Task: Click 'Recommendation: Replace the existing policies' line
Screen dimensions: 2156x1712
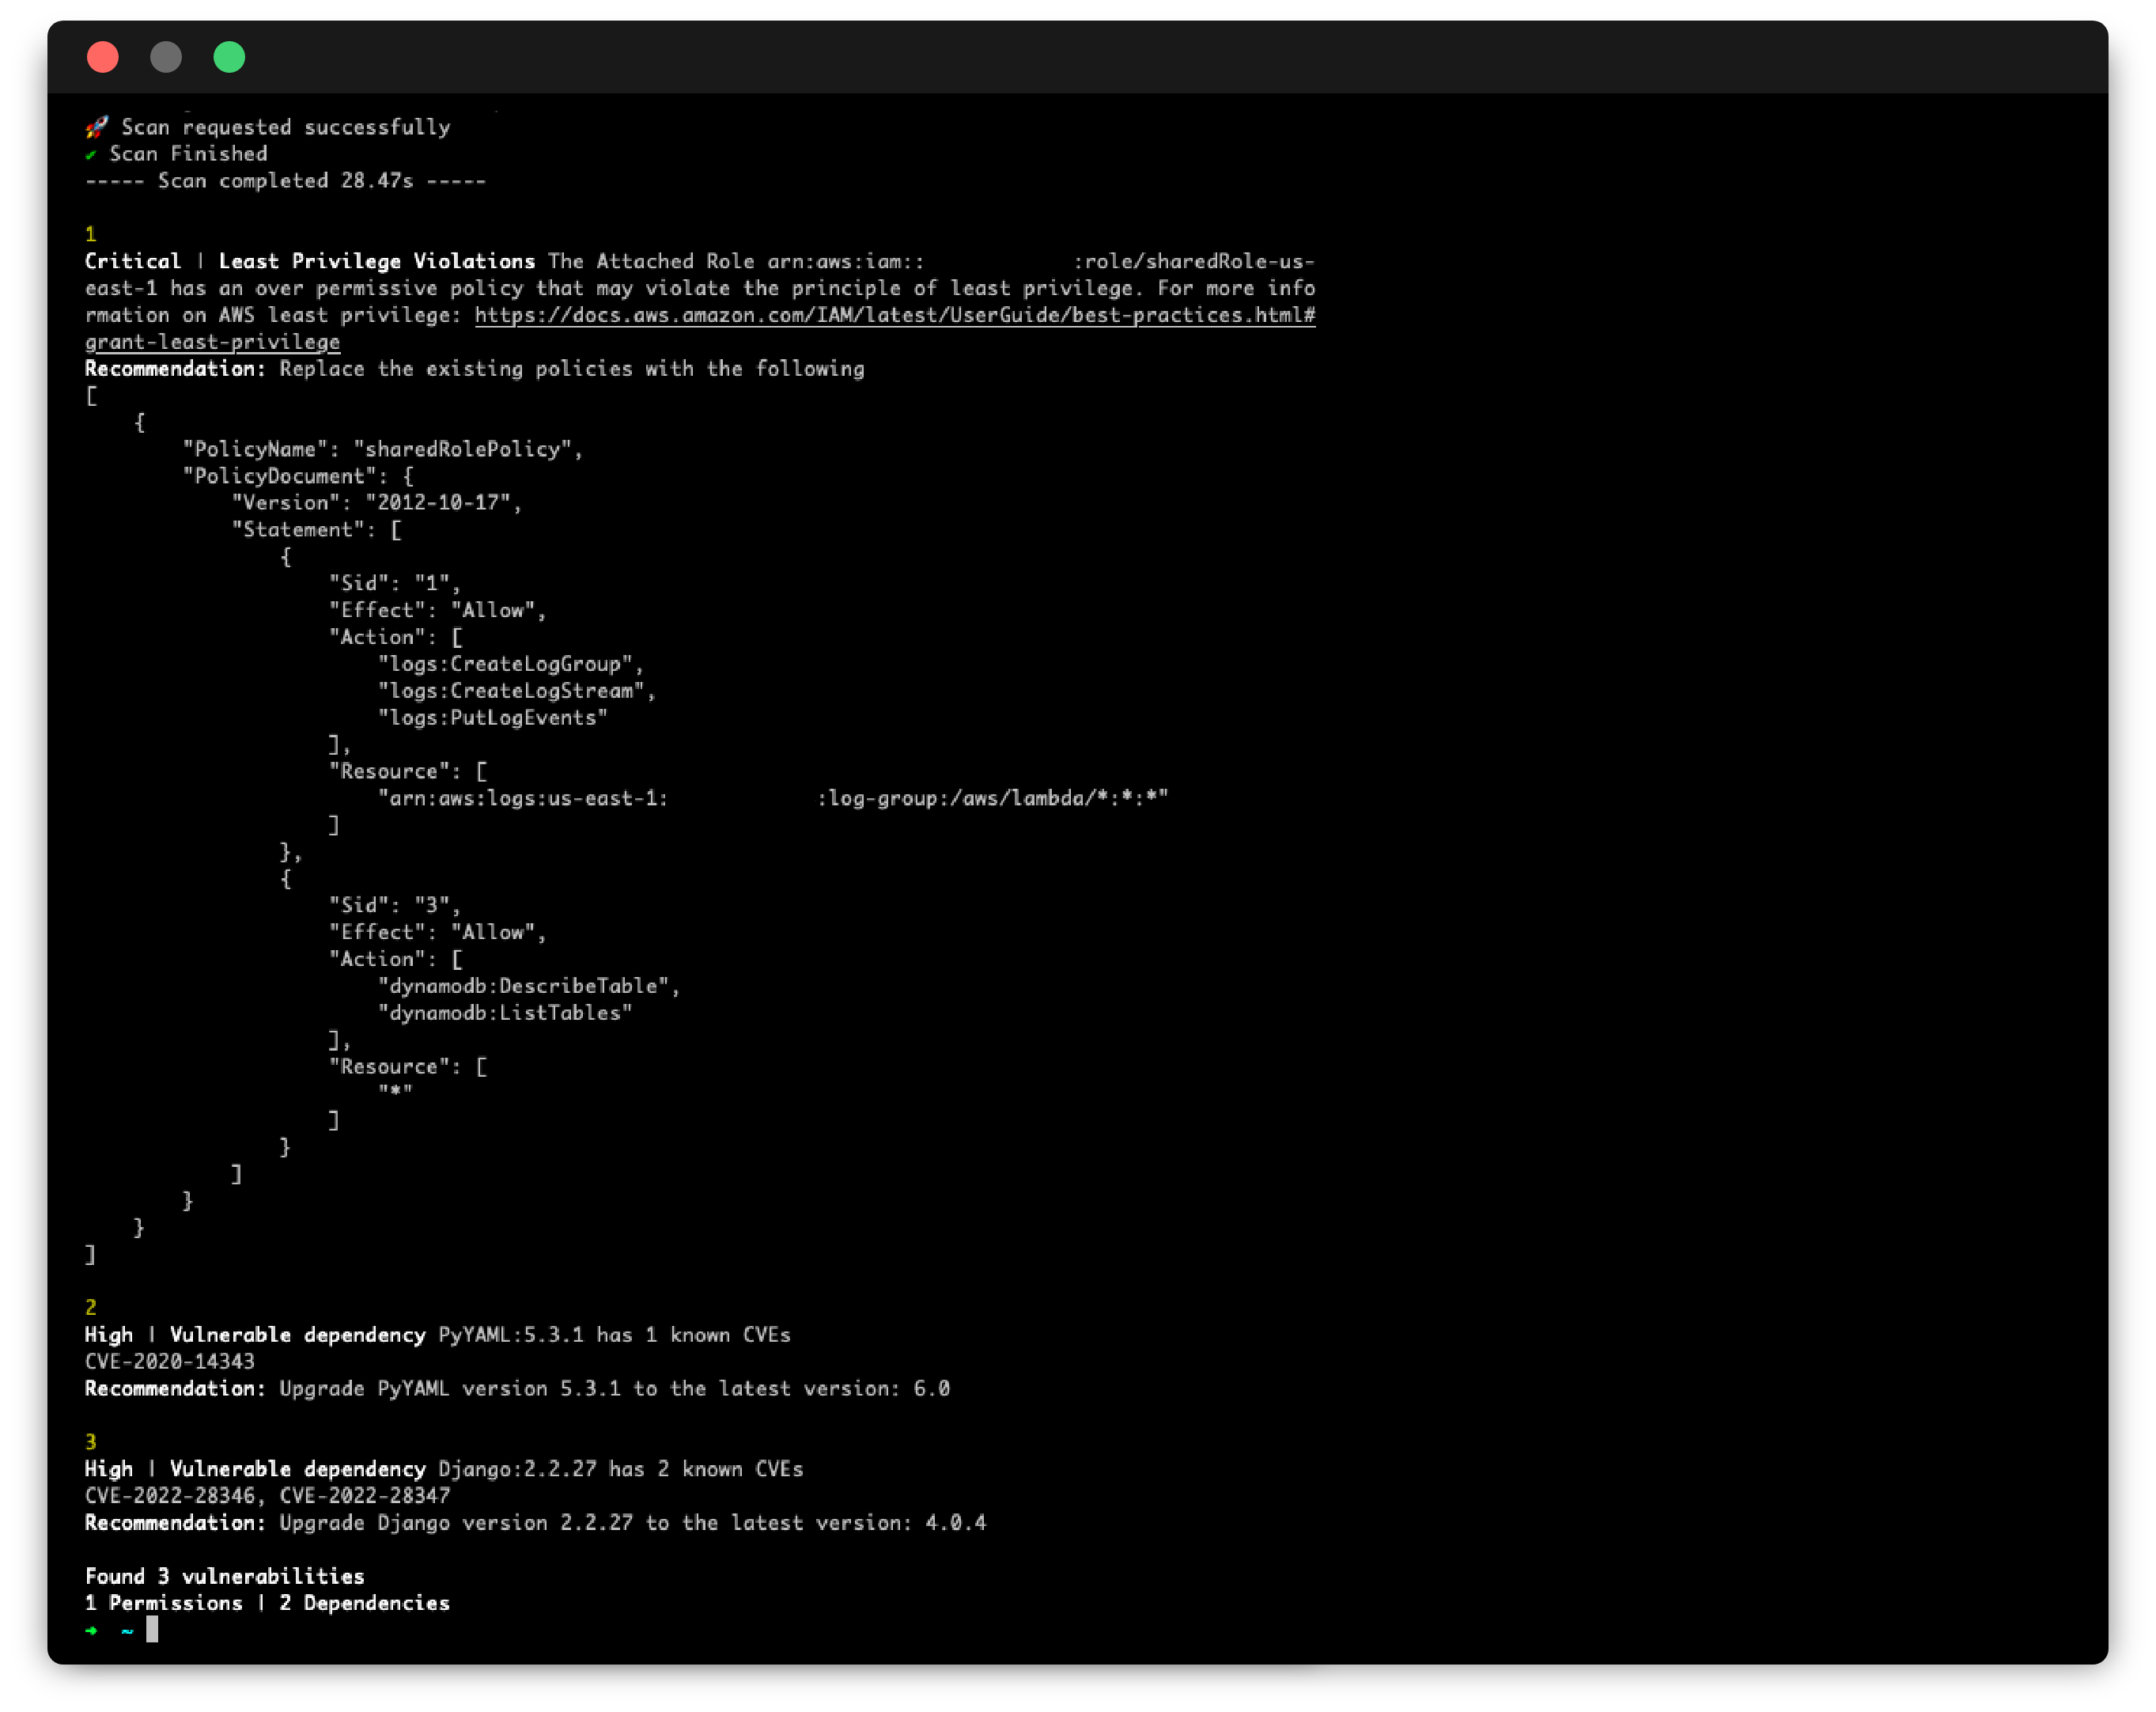Action: [x=475, y=369]
